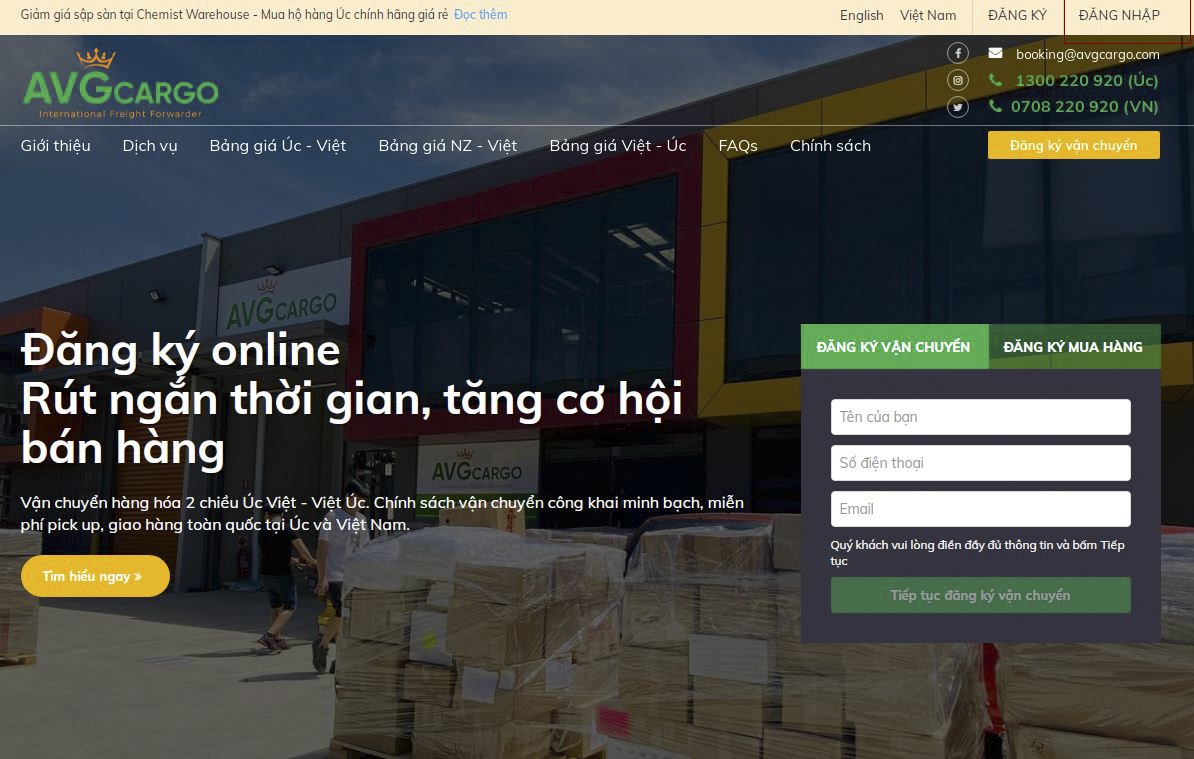The image size is (1194, 759).
Task: Click the phone icon beside 0708 220 920
Action: [996, 106]
